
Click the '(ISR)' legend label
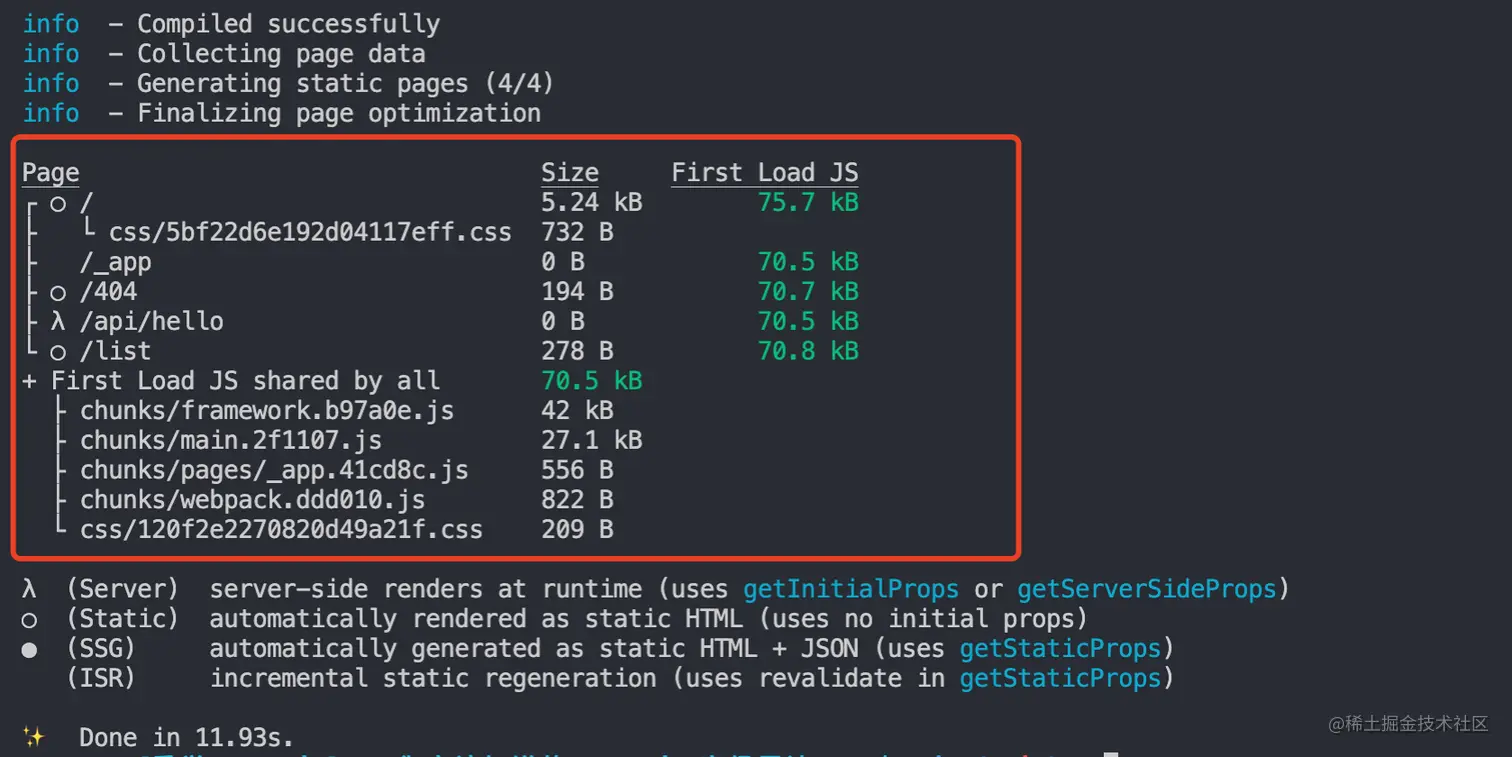101,678
